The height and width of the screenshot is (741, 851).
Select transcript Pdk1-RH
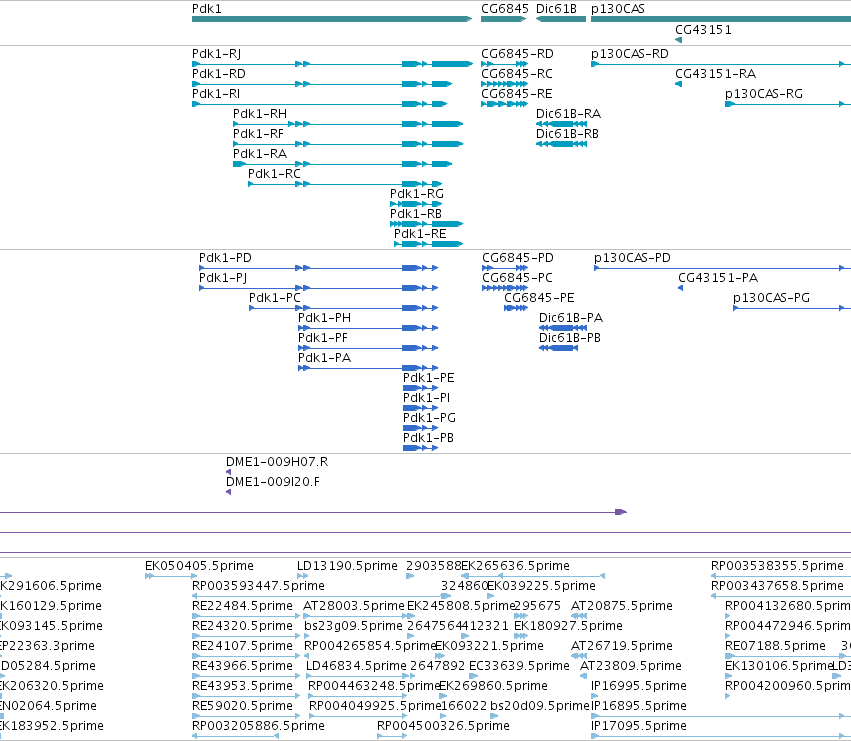(348, 124)
